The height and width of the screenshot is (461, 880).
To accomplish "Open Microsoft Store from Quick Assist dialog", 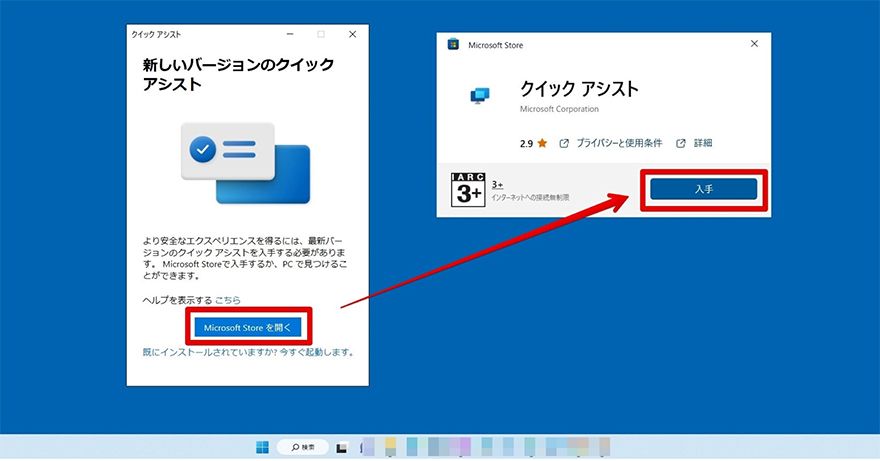I will click(248, 327).
